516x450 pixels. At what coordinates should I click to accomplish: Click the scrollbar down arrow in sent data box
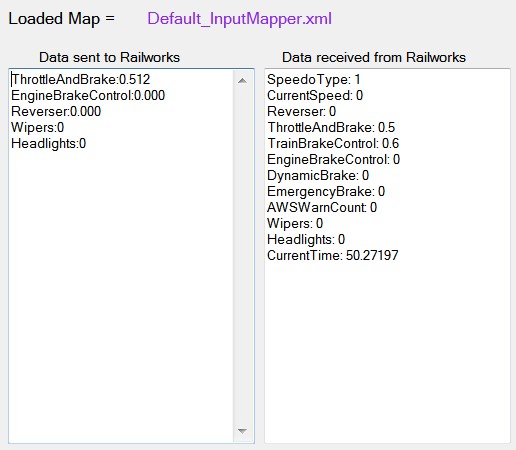tap(243, 431)
